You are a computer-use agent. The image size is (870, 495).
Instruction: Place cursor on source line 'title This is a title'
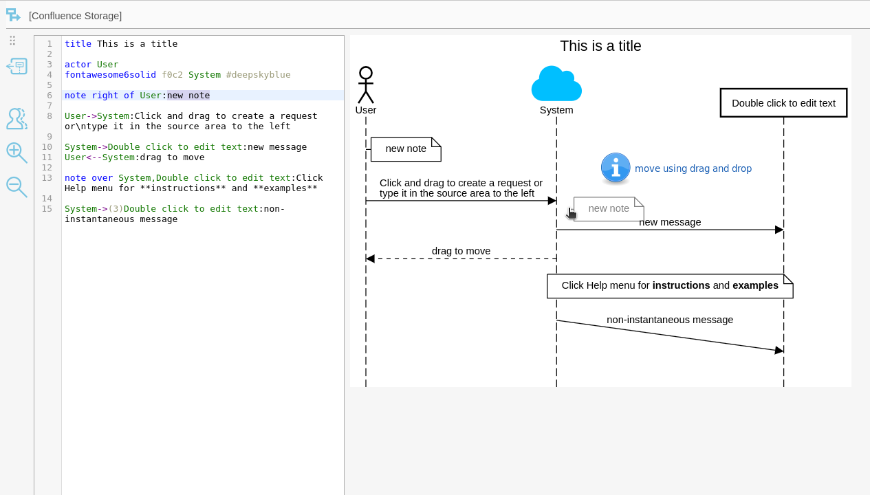121,44
